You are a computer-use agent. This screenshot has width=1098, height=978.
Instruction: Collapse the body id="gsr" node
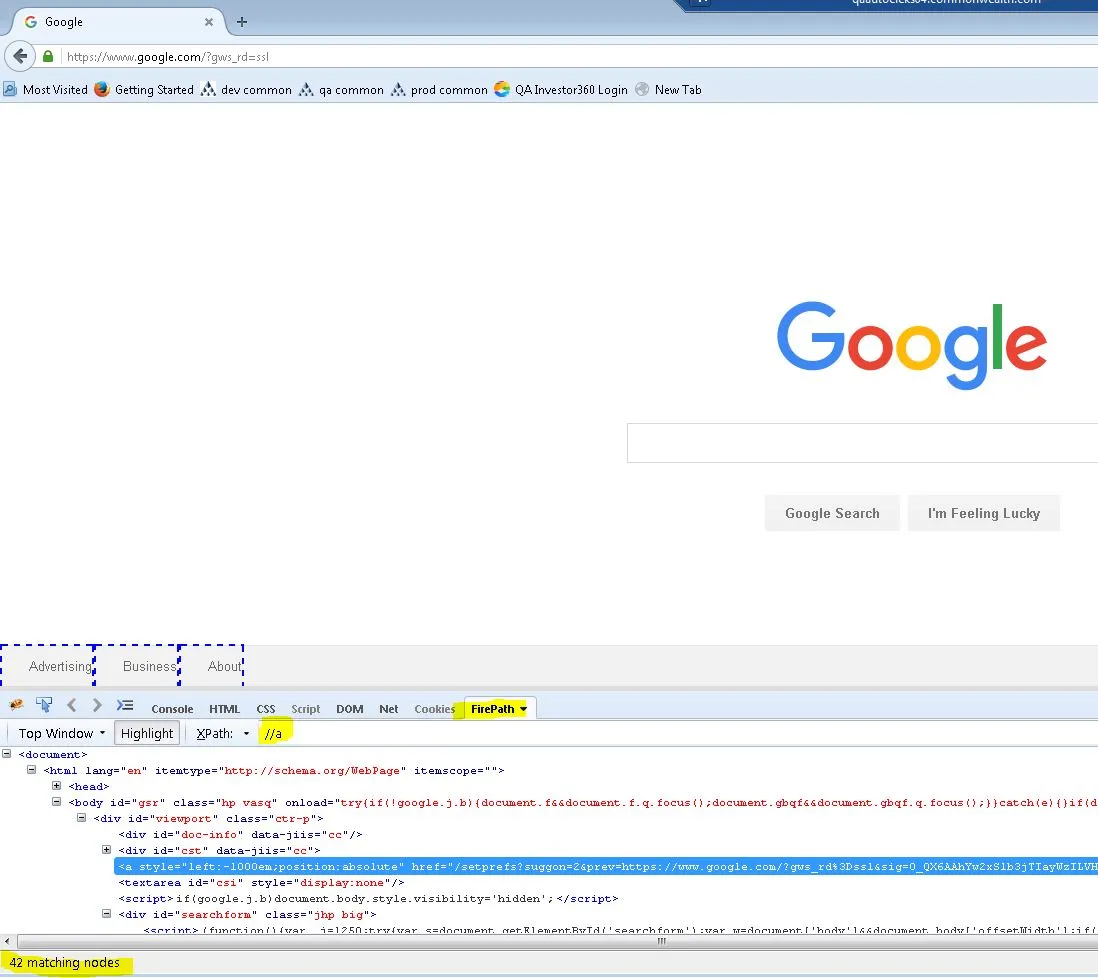(57, 802)
